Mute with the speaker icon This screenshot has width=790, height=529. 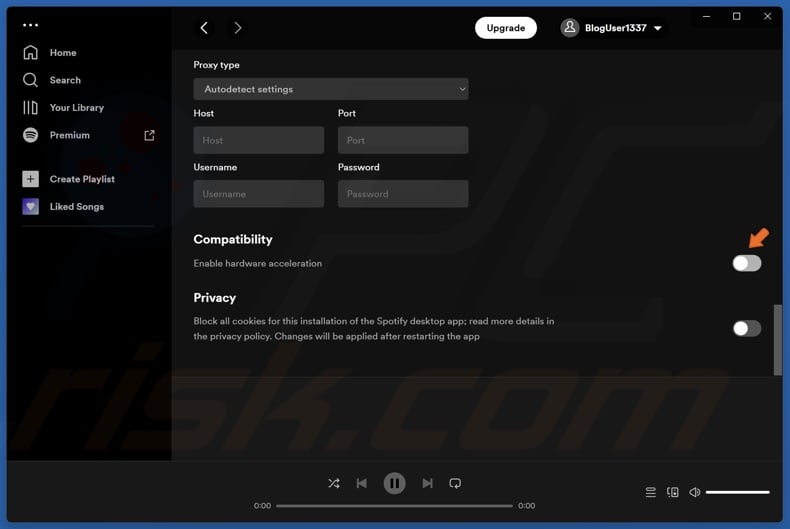coord(695,492)
